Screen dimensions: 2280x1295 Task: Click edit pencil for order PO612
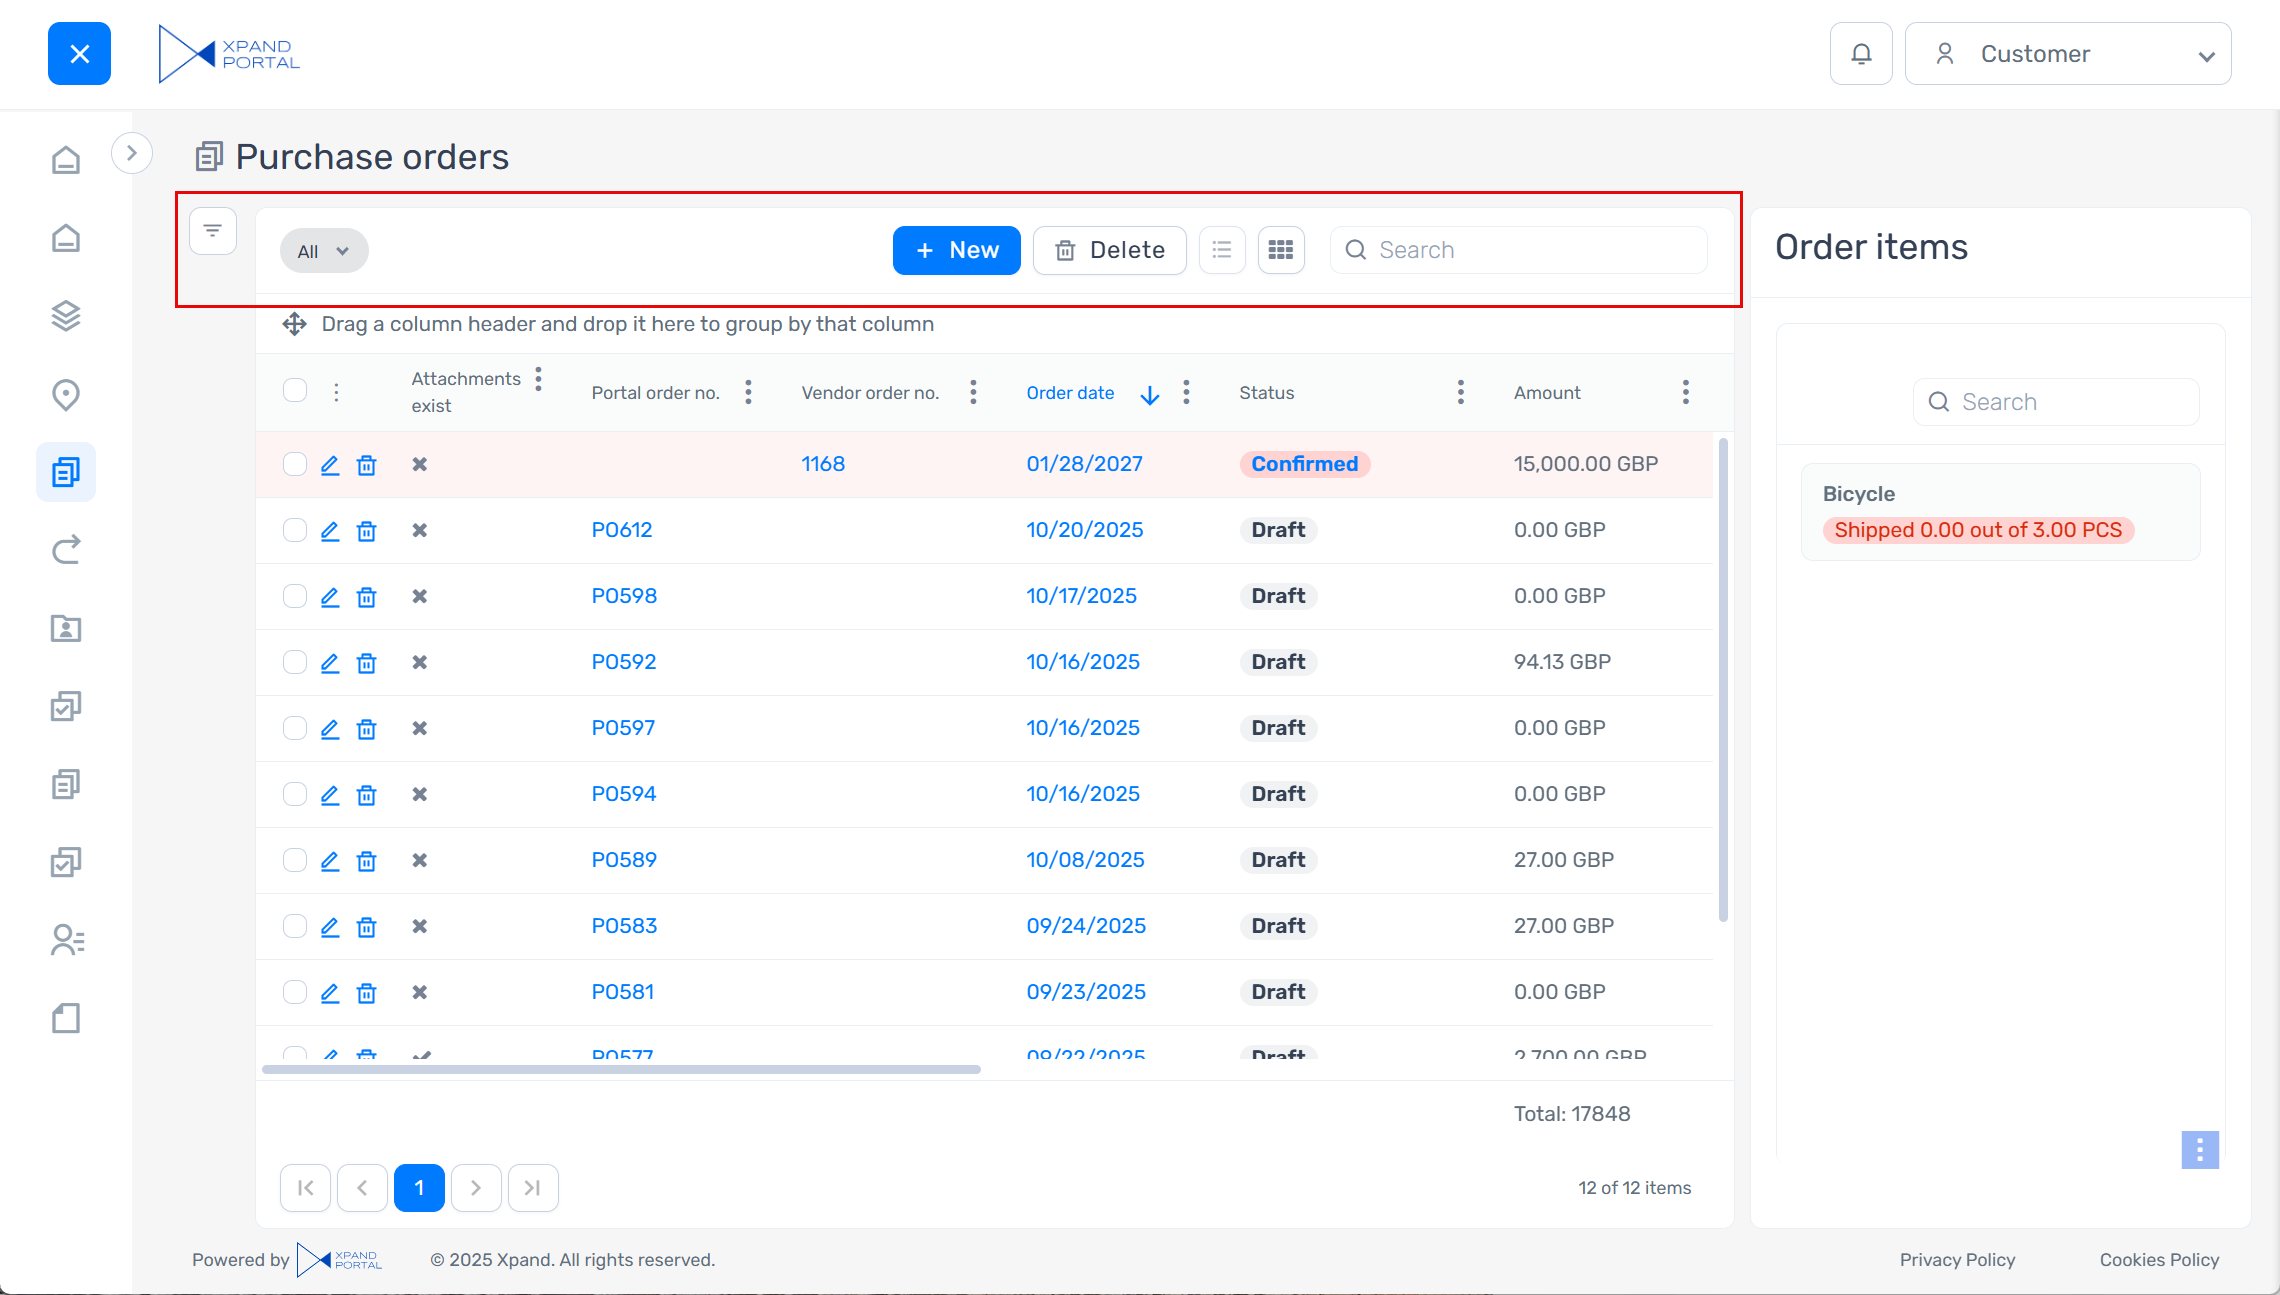(x=329, y=530)
